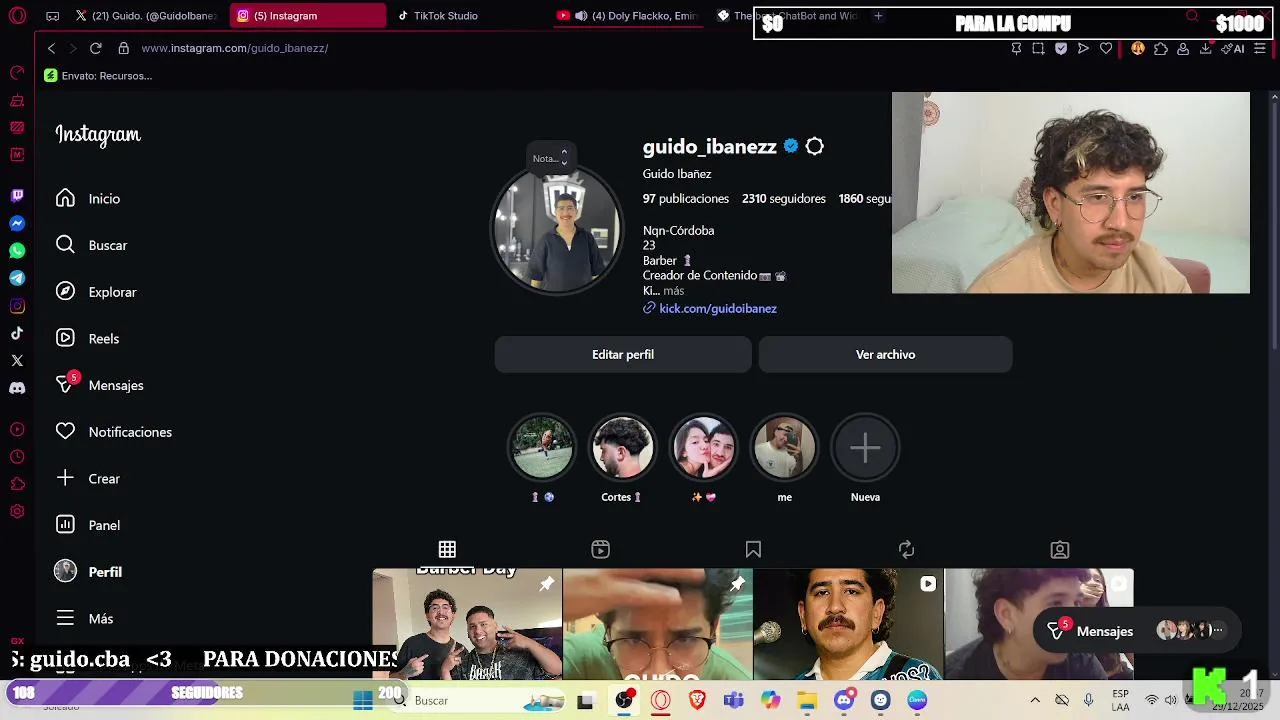Open the 'me' story highlight
Image resolution: width=1280 pixels, height=720 pixels.
(784, 447)
